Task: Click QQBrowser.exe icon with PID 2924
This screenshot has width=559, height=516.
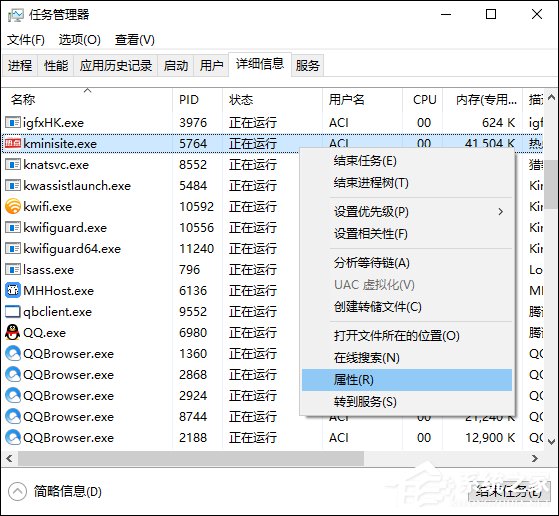Action: click(x=13, y=395)
